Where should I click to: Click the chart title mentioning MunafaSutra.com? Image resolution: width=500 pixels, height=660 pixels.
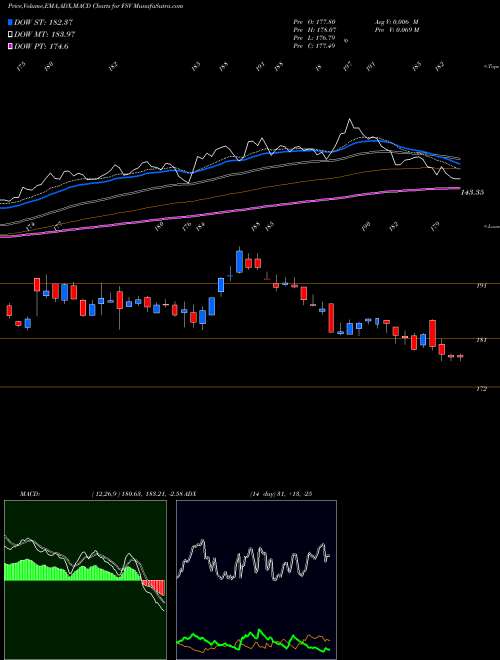[96, 6]
